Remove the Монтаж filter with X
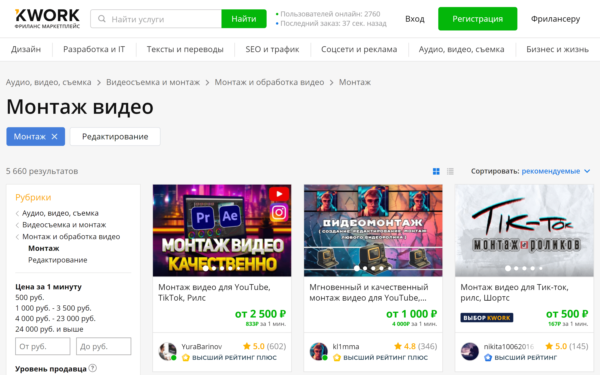 (54, 137)
